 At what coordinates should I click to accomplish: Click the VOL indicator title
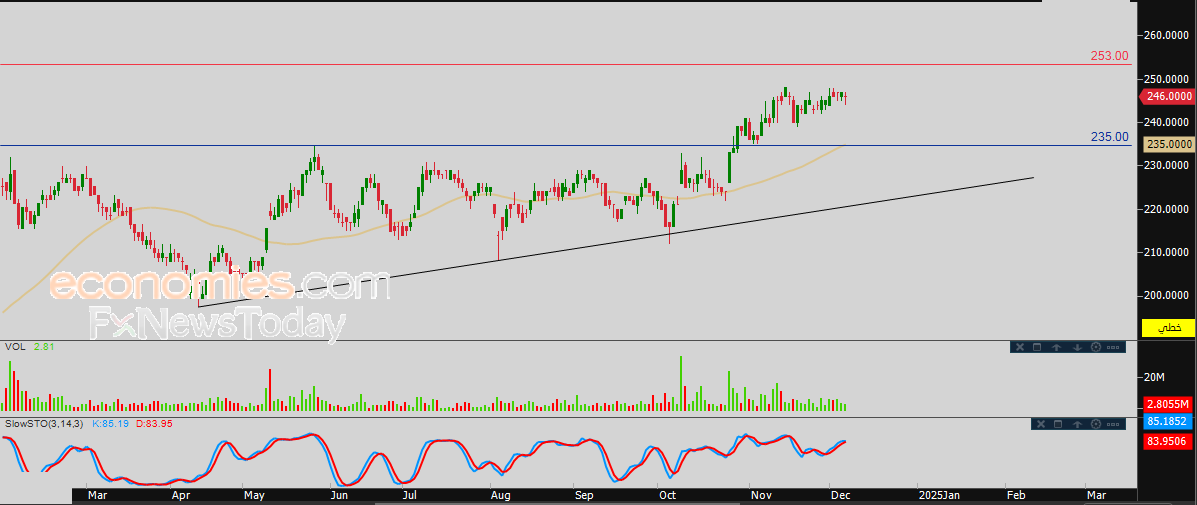[15, 346]
